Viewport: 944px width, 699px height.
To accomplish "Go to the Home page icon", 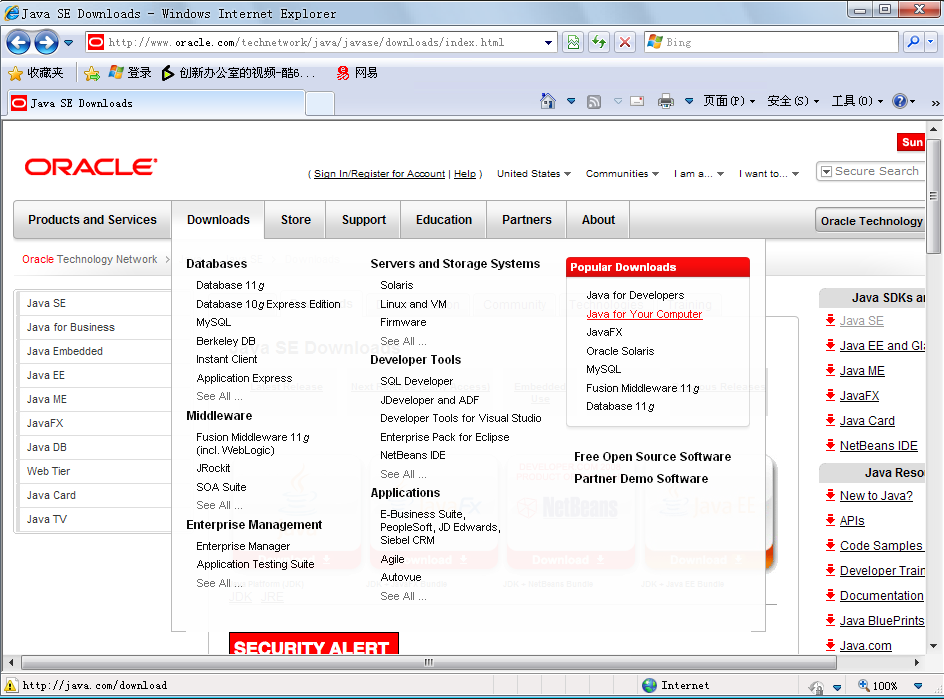I will [547, 101].
